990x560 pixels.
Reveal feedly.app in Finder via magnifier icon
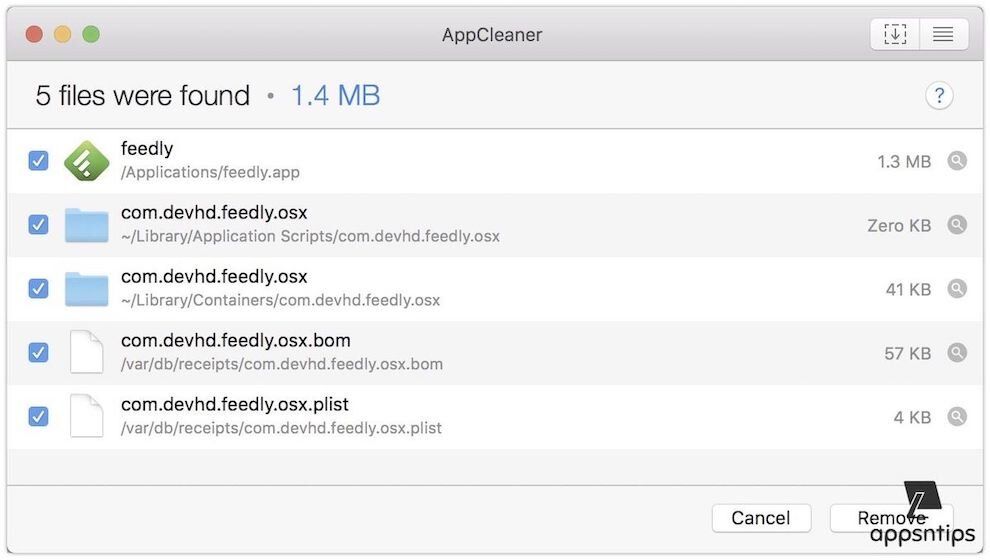pyautogui.click(x=957, y=161)
